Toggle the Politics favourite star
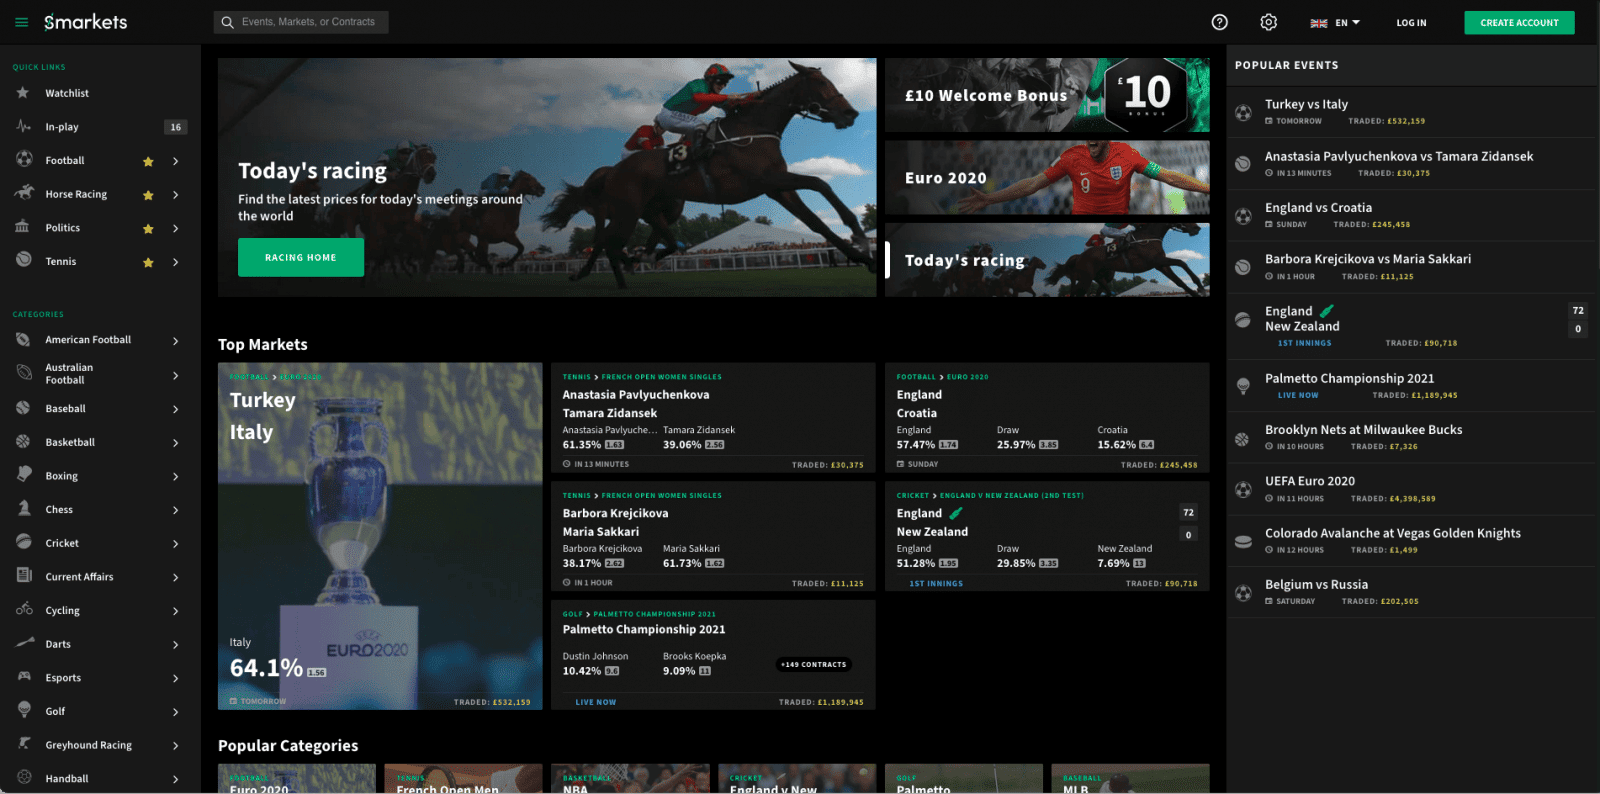Viewport: 1600px width, 794px height. click(x=148, y=228)
